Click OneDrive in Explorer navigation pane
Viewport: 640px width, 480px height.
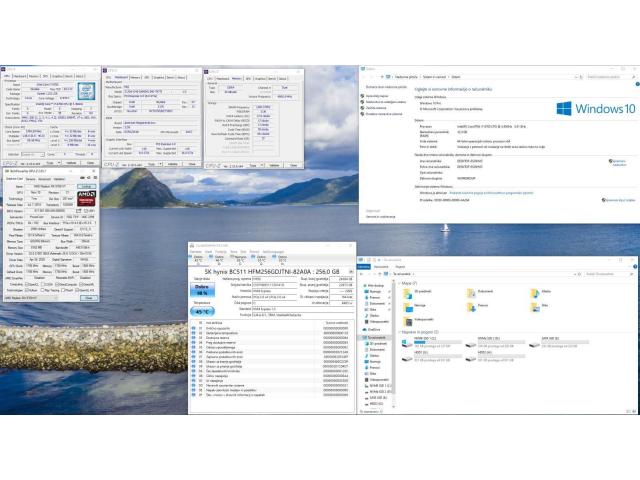pyautogui.click(x=372, y=329)
